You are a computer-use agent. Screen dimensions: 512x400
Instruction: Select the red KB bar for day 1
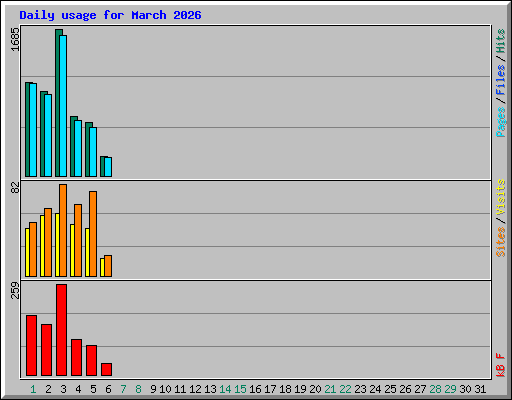coord(31,345)
